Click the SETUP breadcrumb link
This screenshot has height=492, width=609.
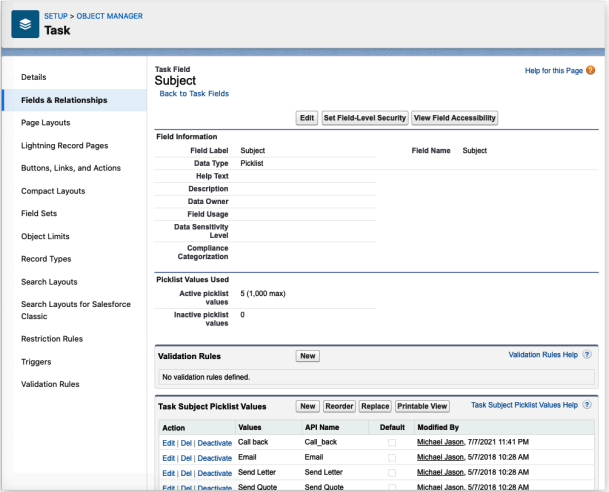[x=56, y=16]
